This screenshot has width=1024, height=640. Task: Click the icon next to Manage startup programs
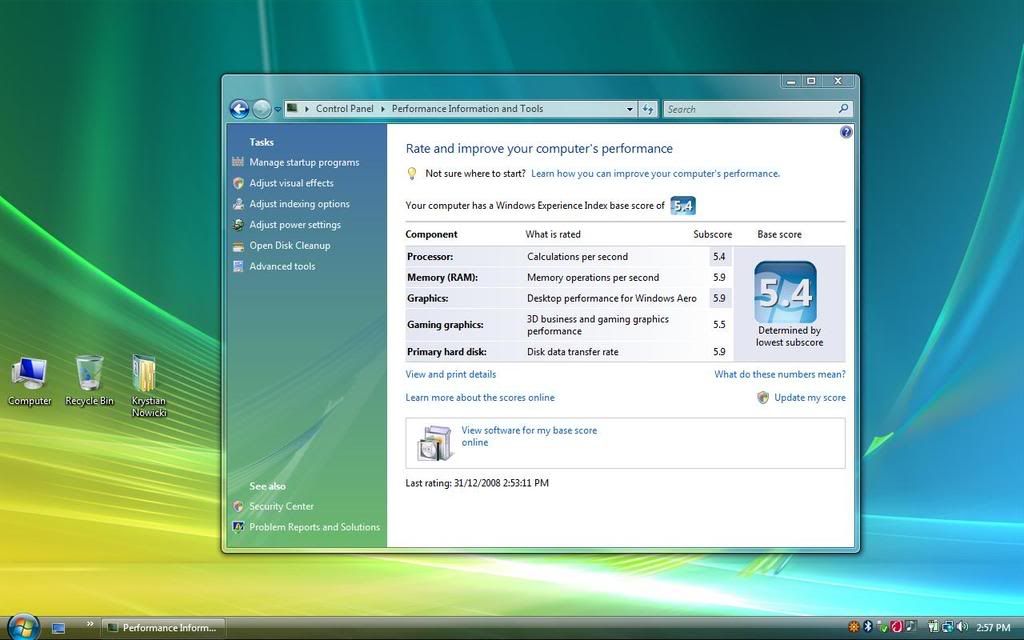(x=238, y=162)
